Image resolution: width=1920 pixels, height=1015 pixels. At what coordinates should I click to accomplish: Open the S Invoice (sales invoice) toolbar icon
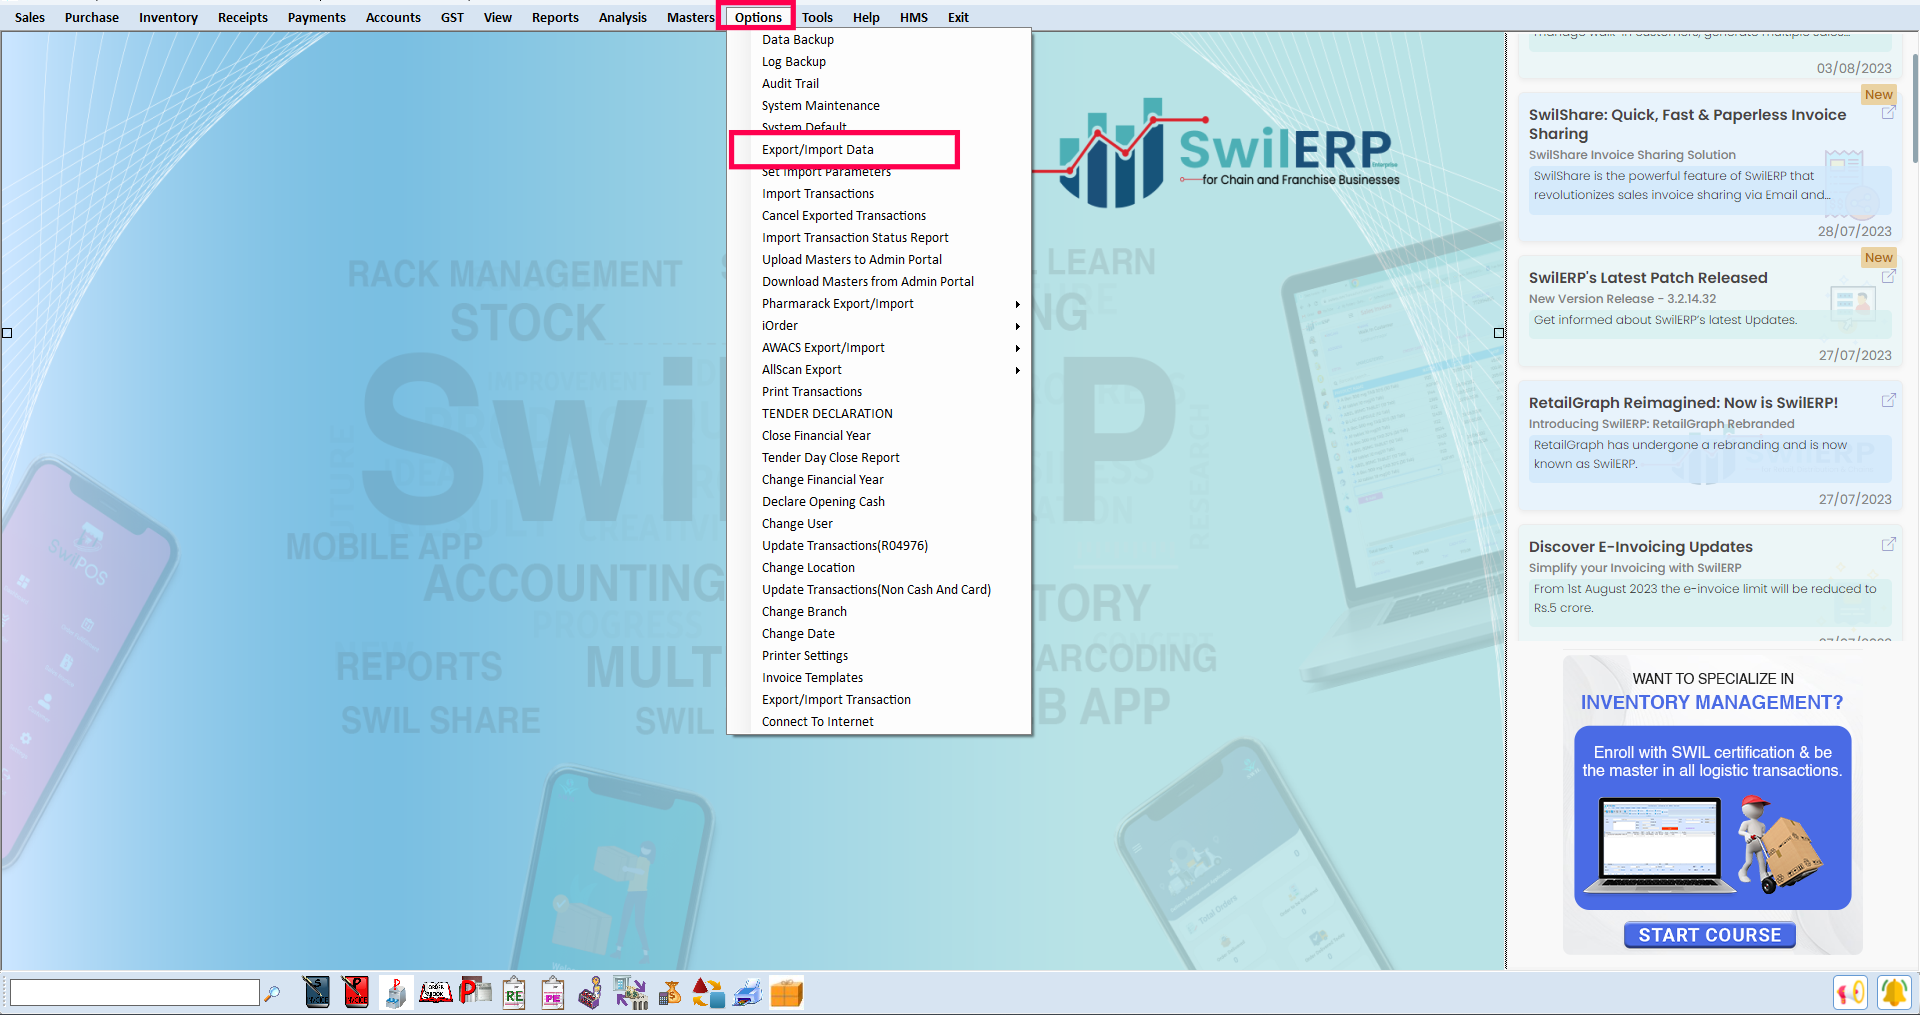tap(317, 992)
